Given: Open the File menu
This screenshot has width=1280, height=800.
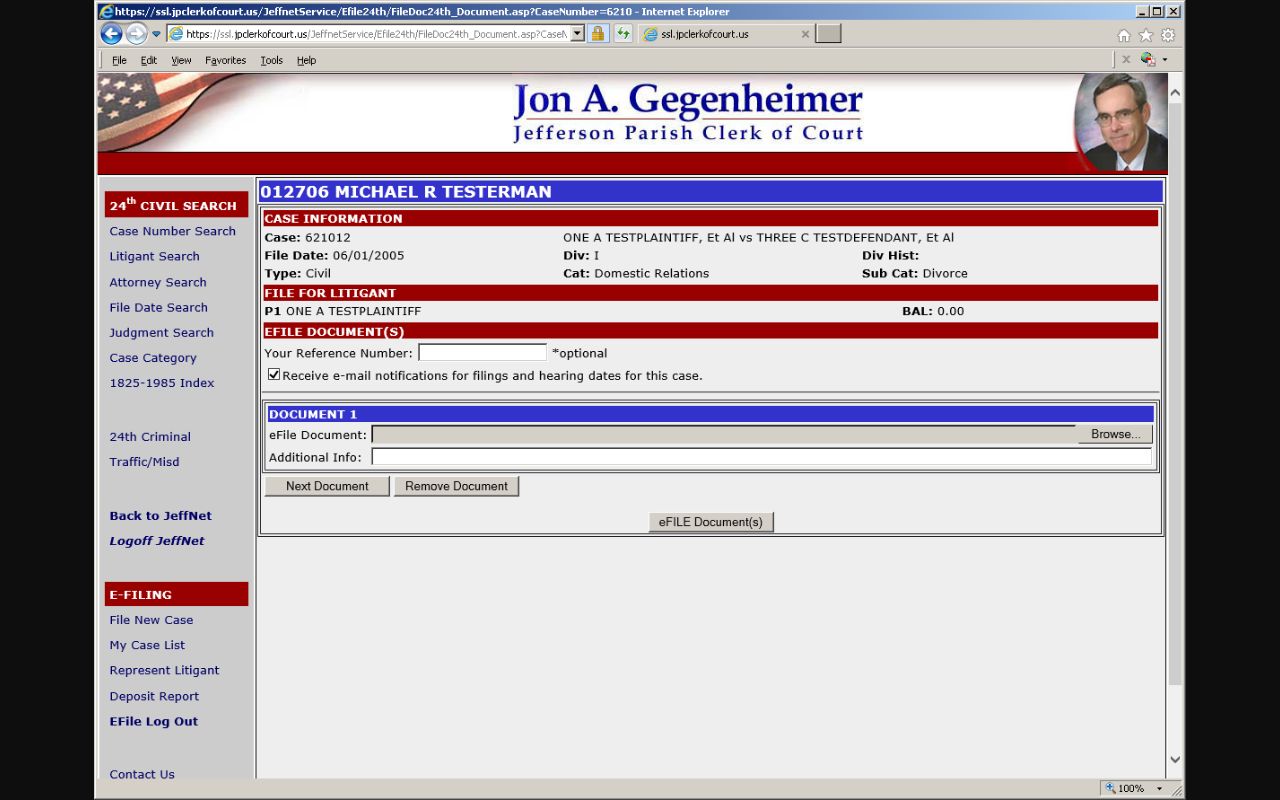Looking at the screenshot, I should pyautogui.click(x=119, y=60).
